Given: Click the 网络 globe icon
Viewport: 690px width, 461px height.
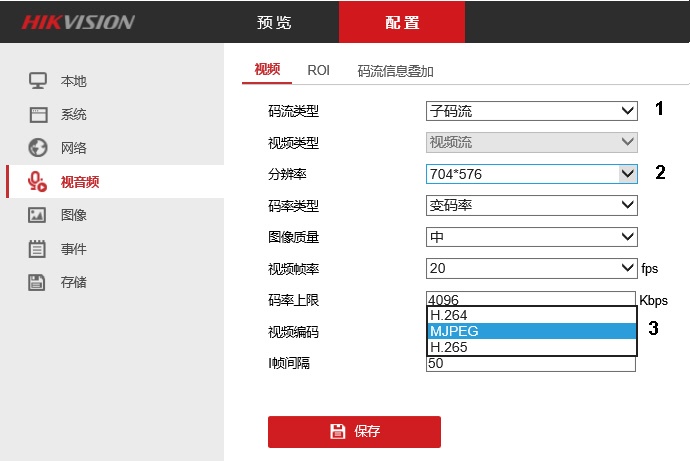Looking at the screenshot, I should point(38,148).
